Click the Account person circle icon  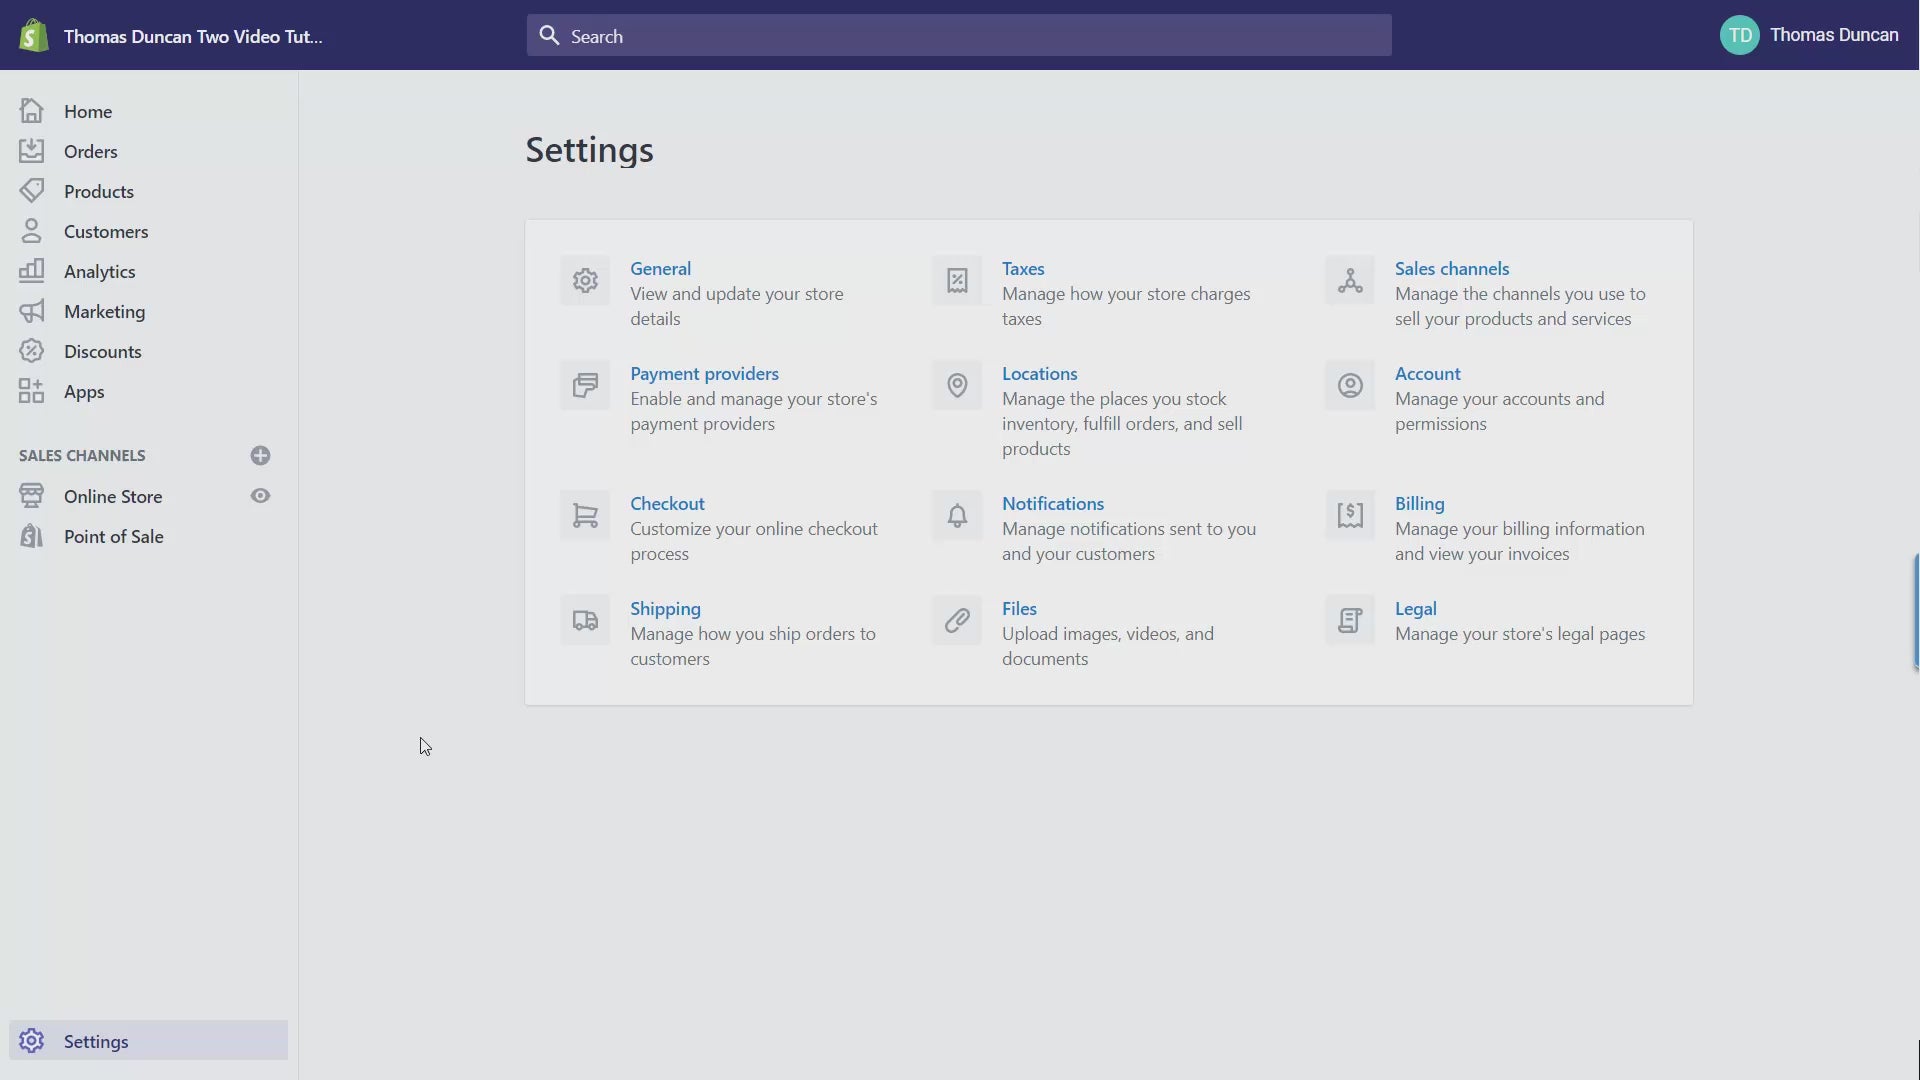pyautogui.click(x=1350, y=386)
